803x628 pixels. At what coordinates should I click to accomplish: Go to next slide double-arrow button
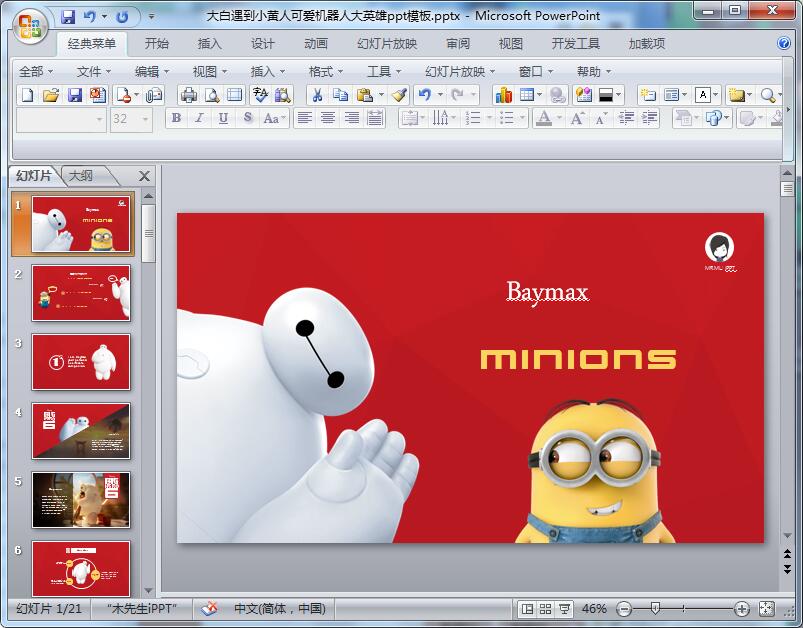(x=787, y=569)
